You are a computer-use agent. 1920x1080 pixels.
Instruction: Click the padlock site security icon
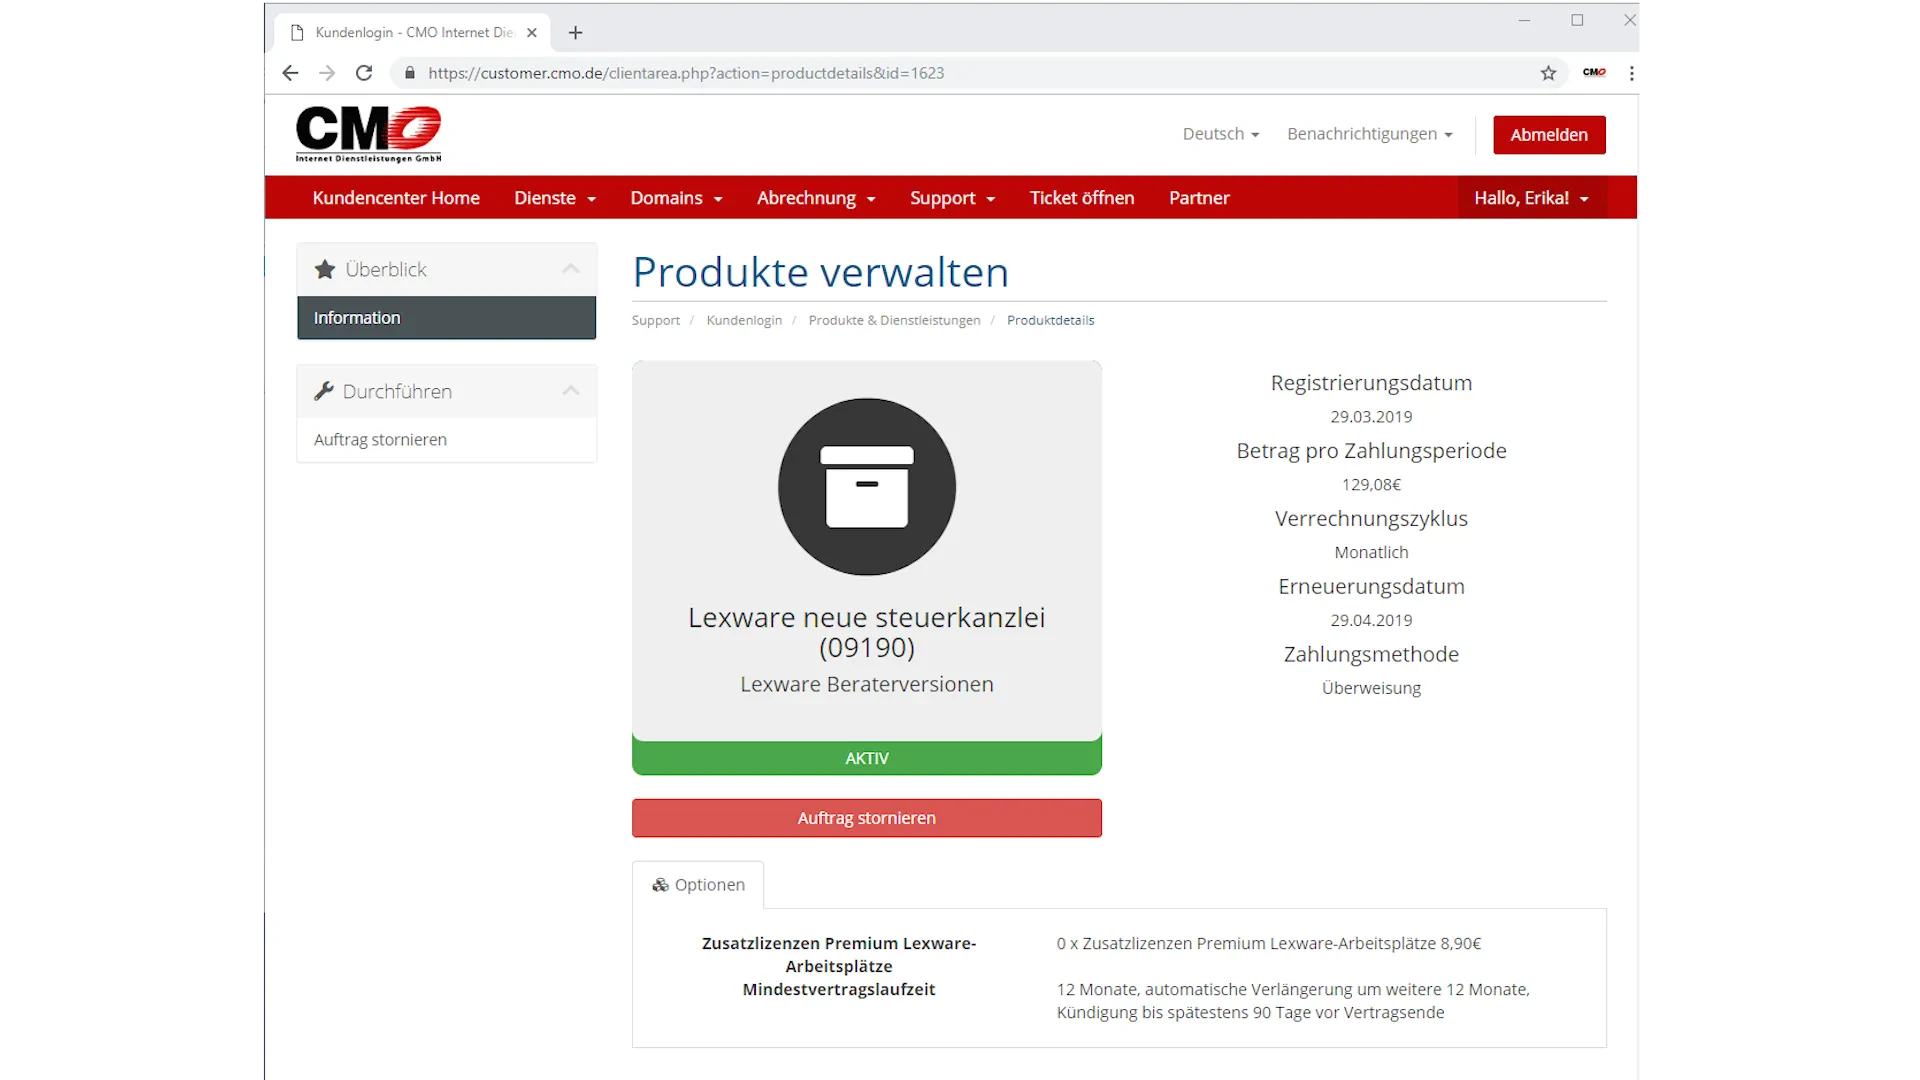point(409,73)
